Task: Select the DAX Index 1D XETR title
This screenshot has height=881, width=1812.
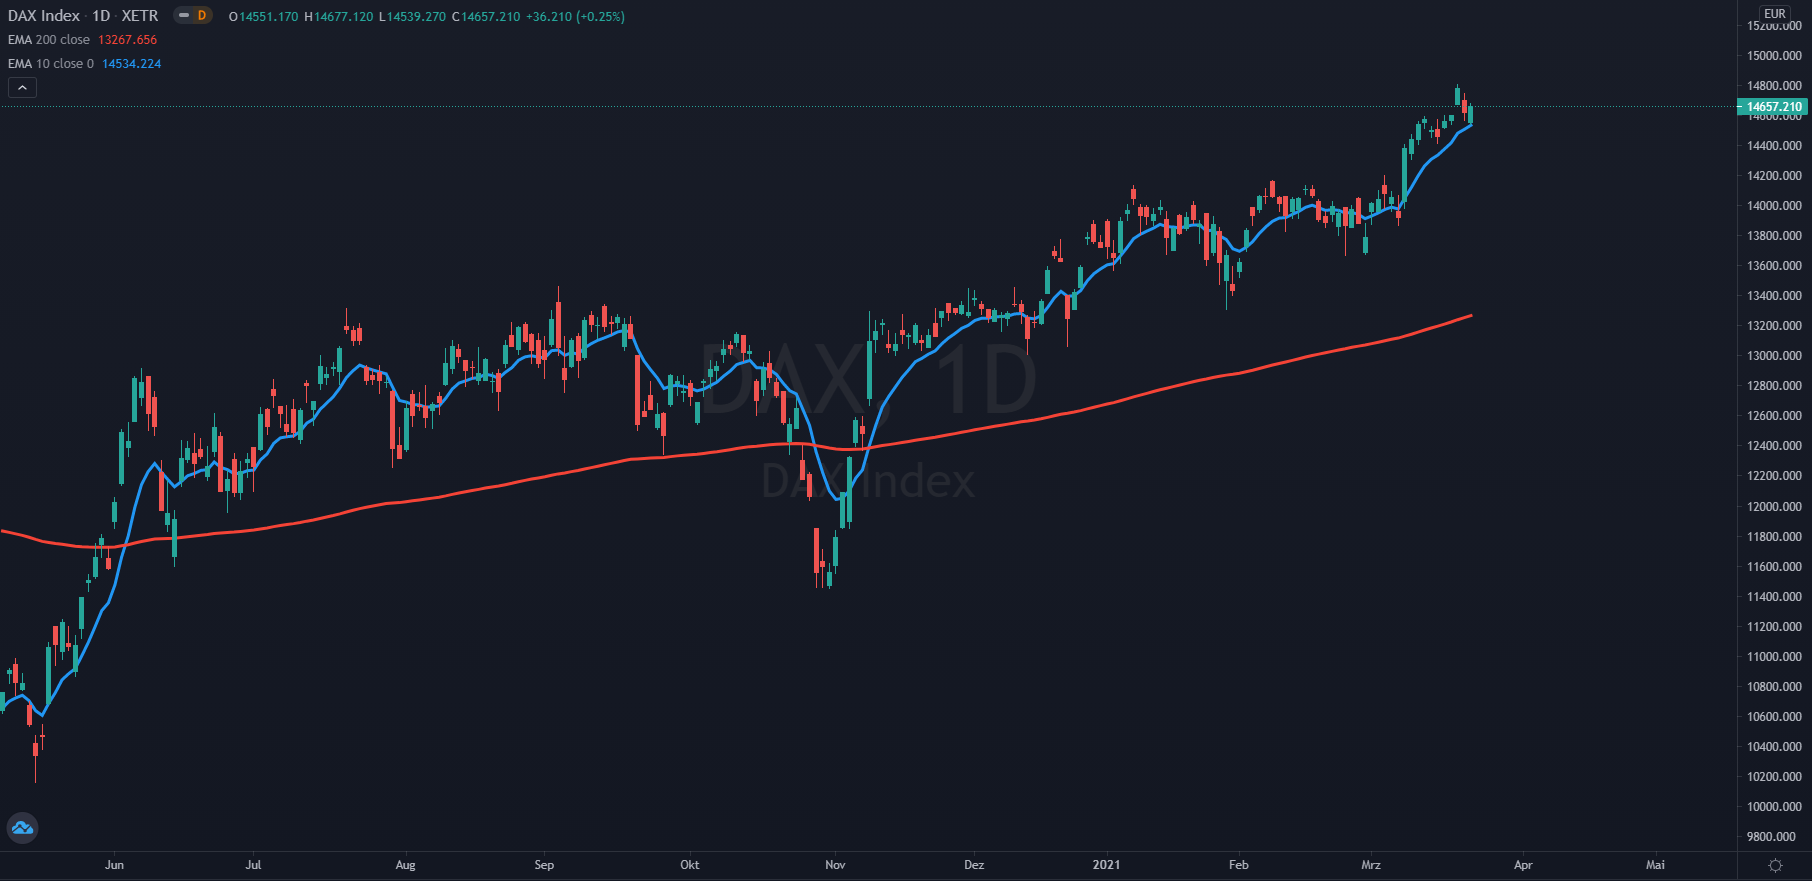Action: (83, 16)
